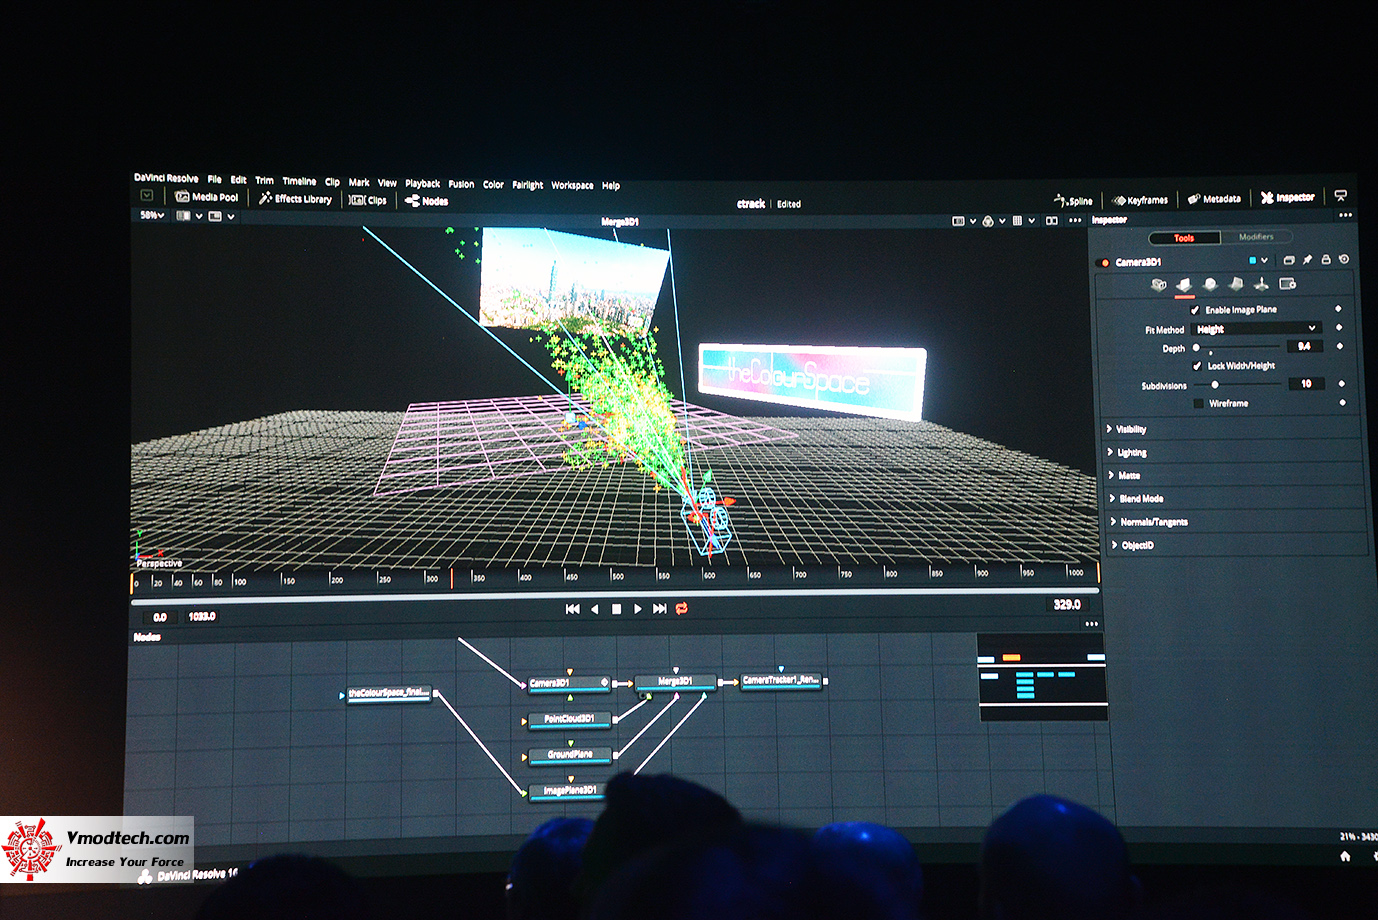Uncheck Lock Width/Height
The image size is (1378, 920).
(1198, 366)
